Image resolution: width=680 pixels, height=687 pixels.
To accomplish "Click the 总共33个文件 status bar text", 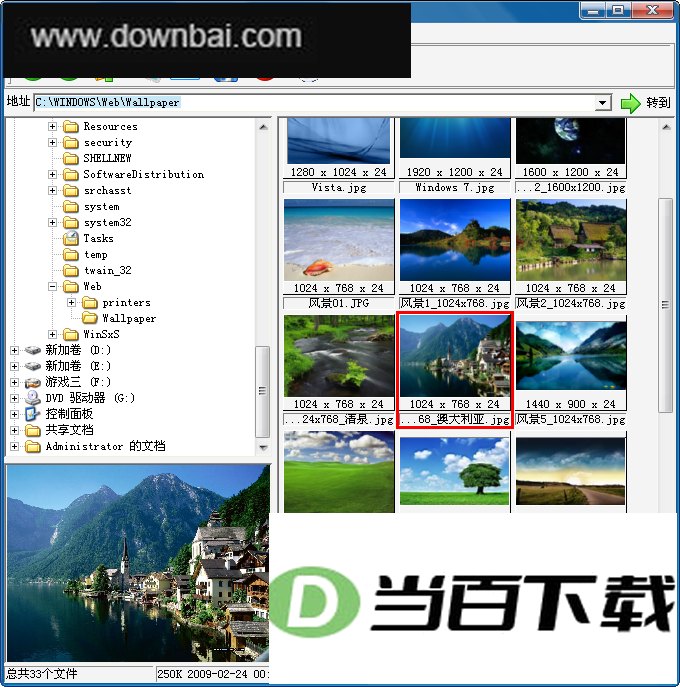I will coord(42,673).
